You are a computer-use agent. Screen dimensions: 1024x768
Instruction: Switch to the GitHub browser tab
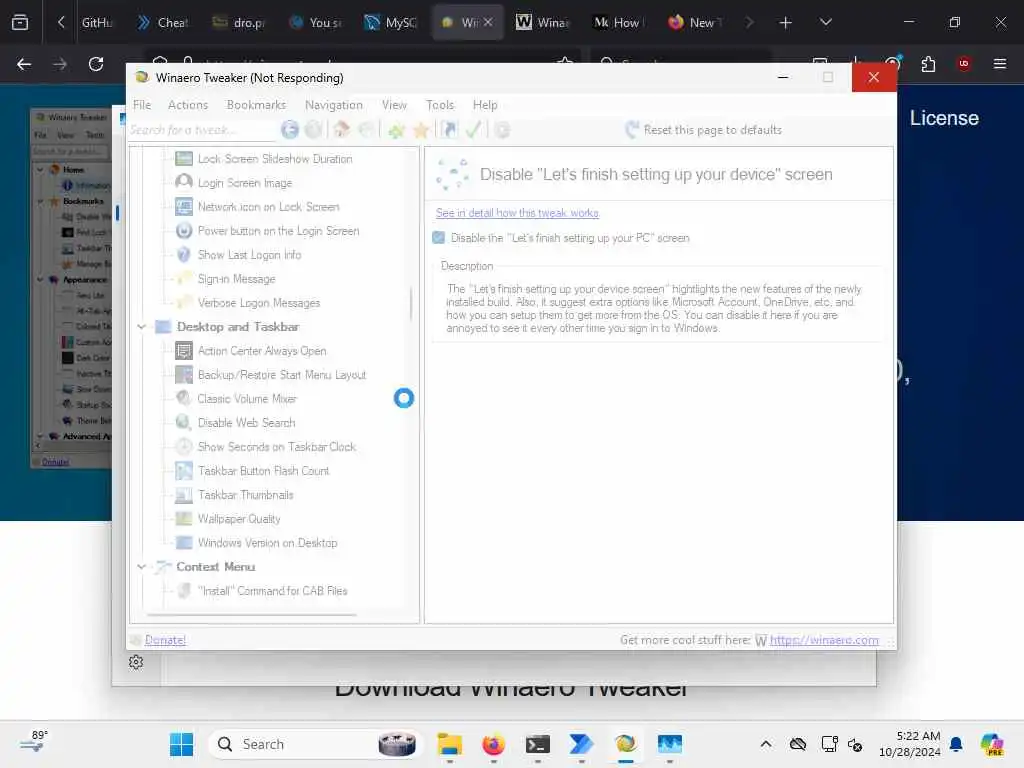pos(95,22)
